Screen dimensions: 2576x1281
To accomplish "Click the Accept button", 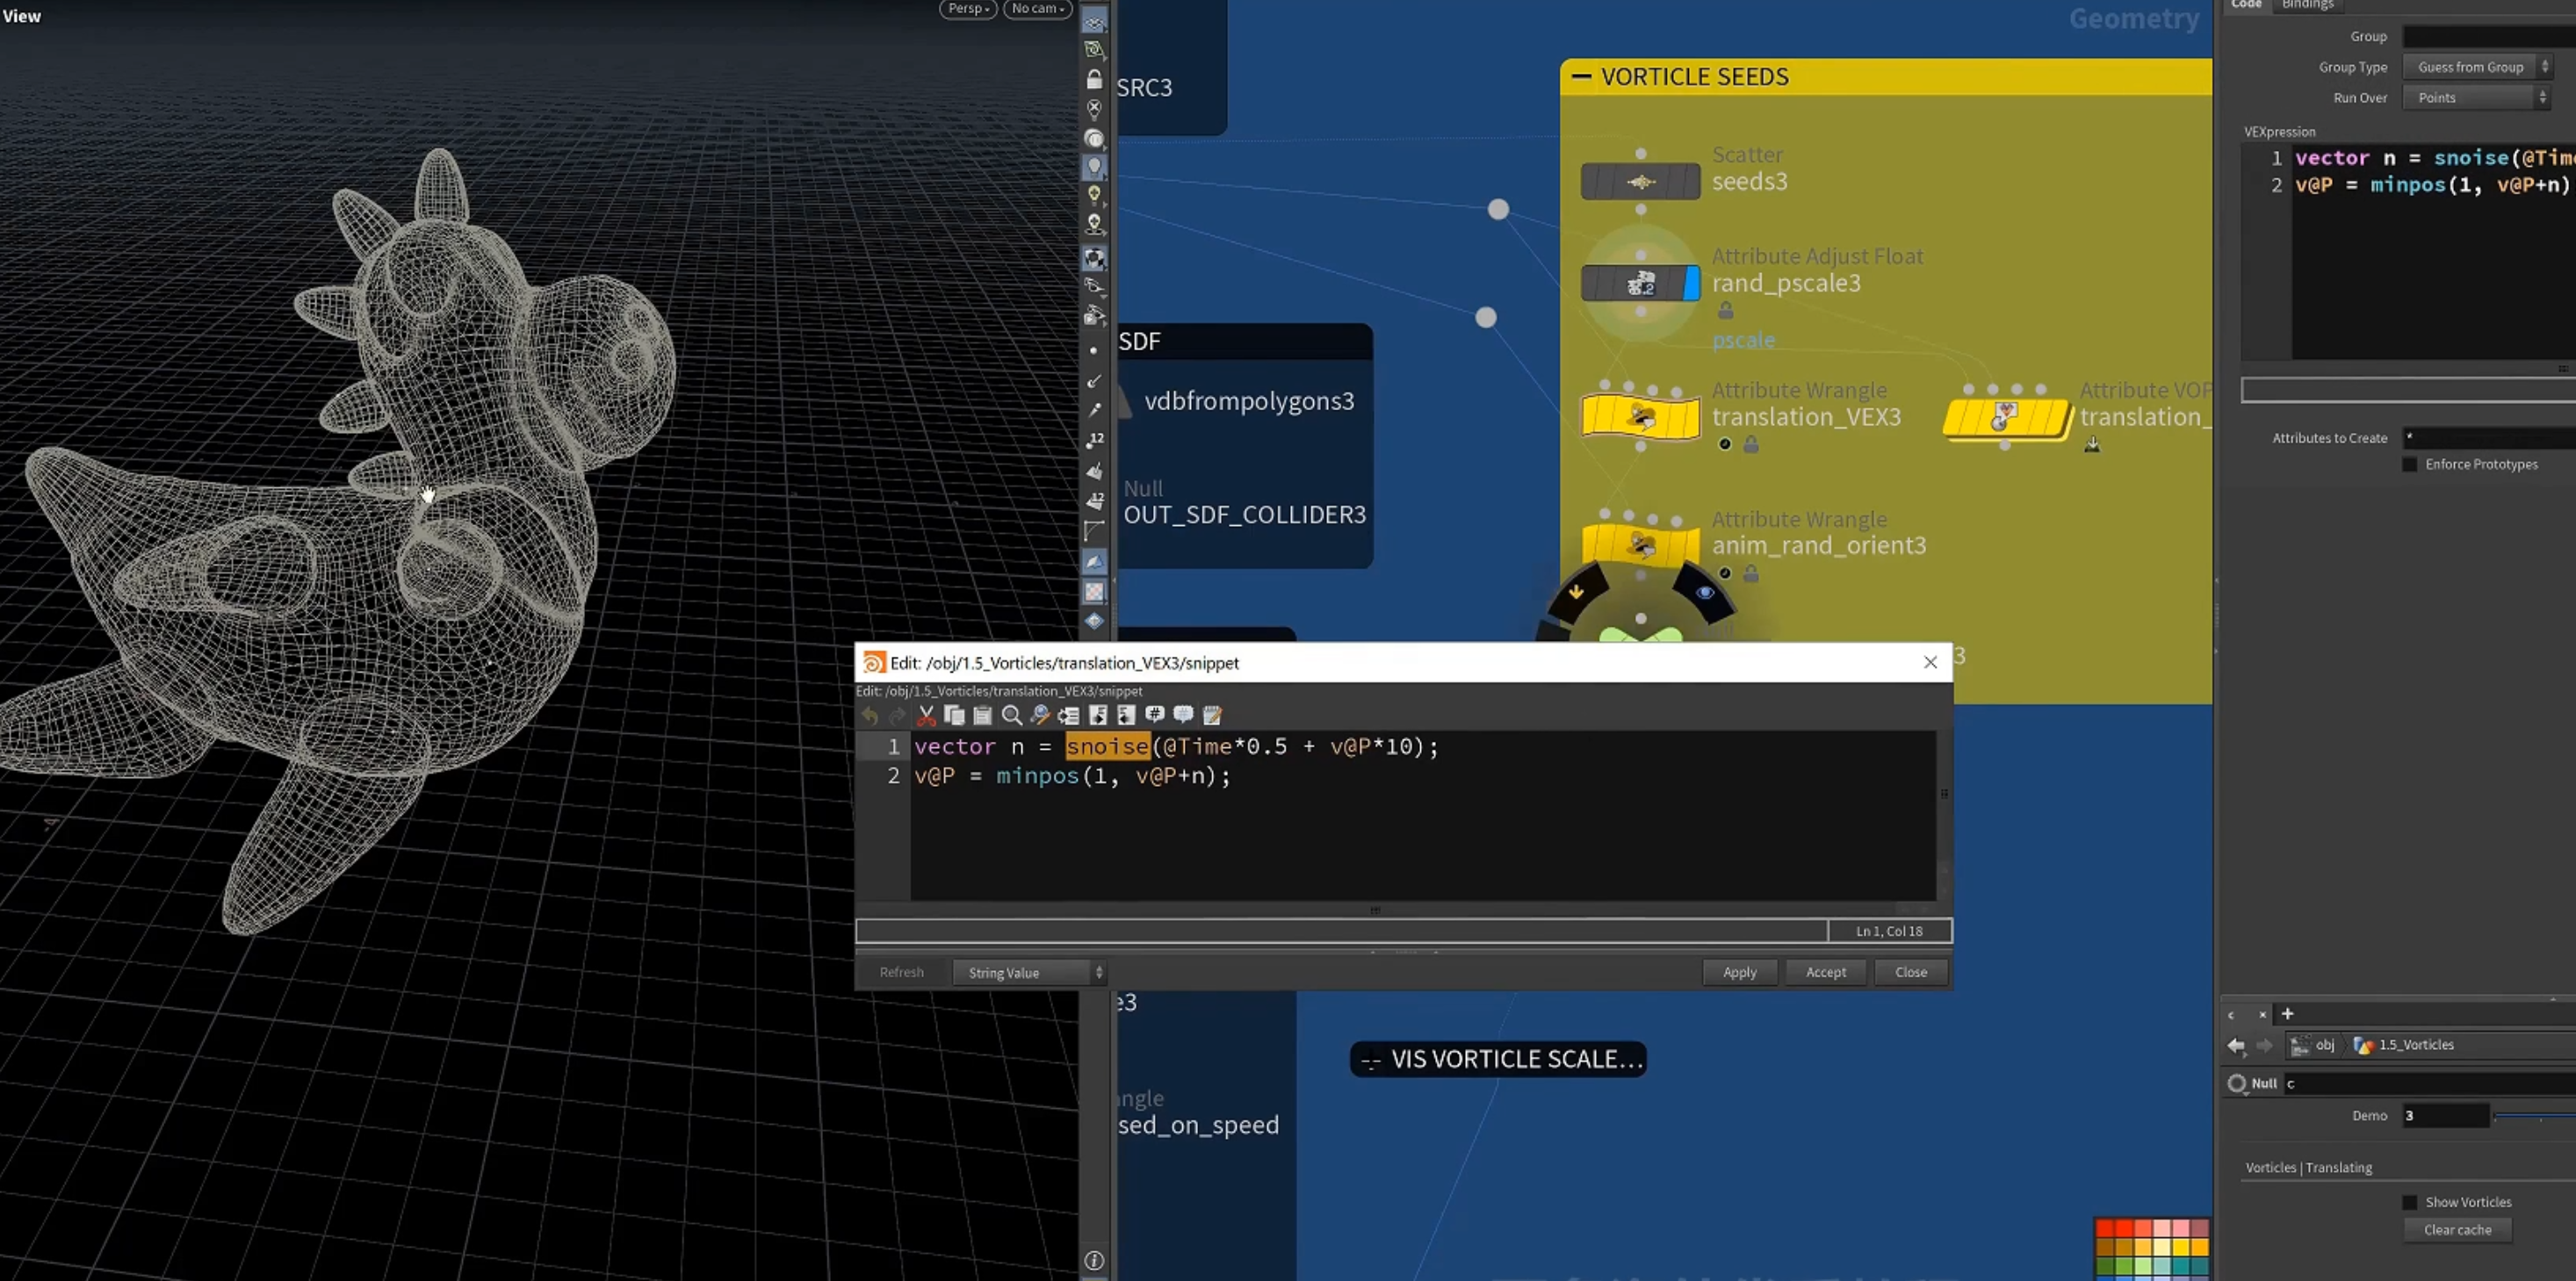I will pyautogui.click(x=1825, y=972).
